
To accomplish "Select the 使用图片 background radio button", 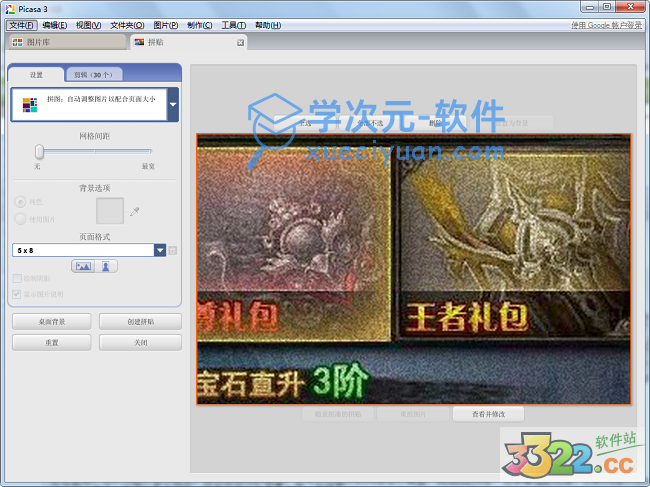I will pyautogui.click(x=20, y=219).
